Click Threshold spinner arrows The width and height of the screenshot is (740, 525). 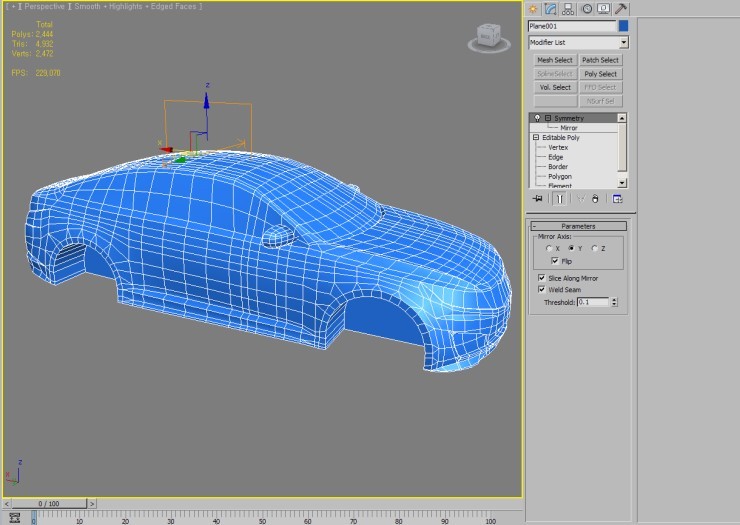tap(614, 302)
